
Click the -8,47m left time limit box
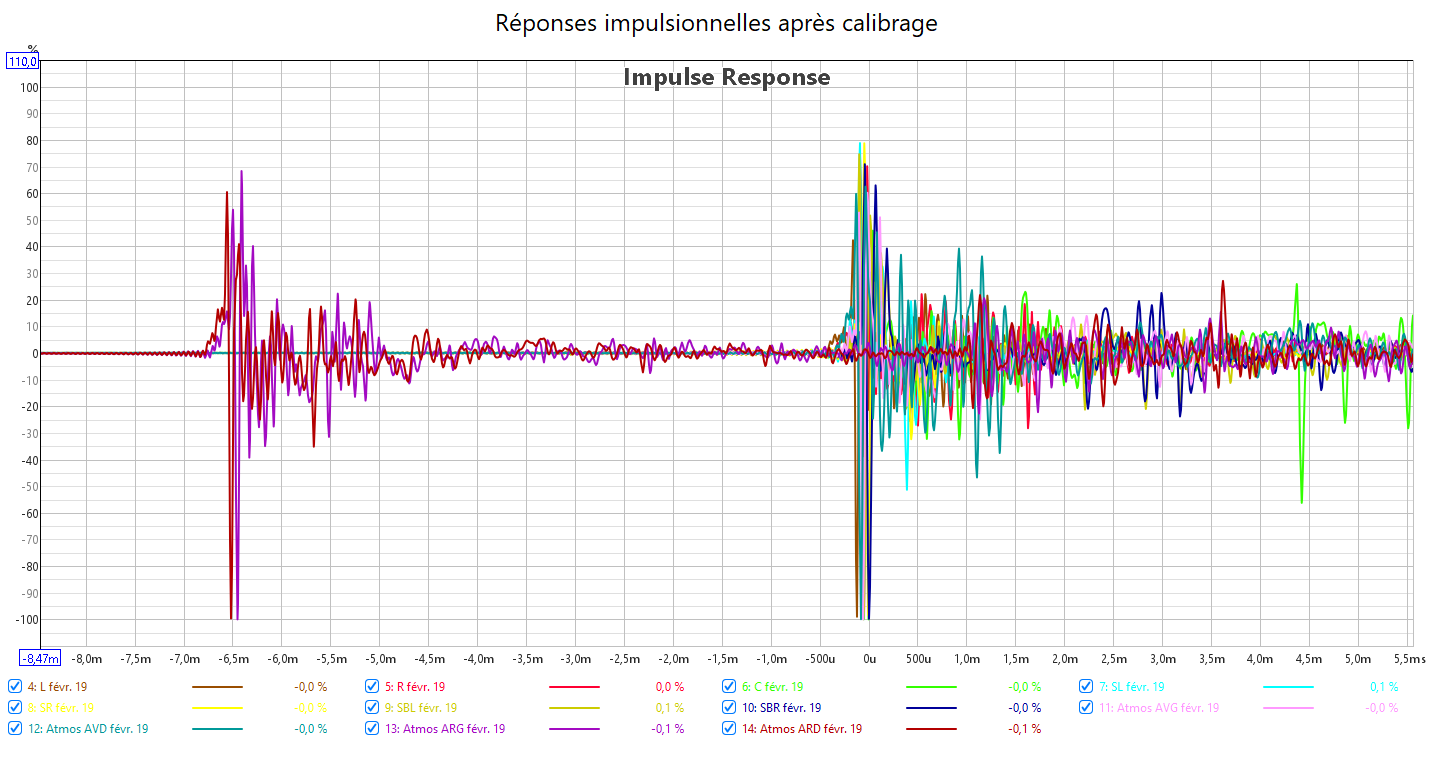pos(41,658)
